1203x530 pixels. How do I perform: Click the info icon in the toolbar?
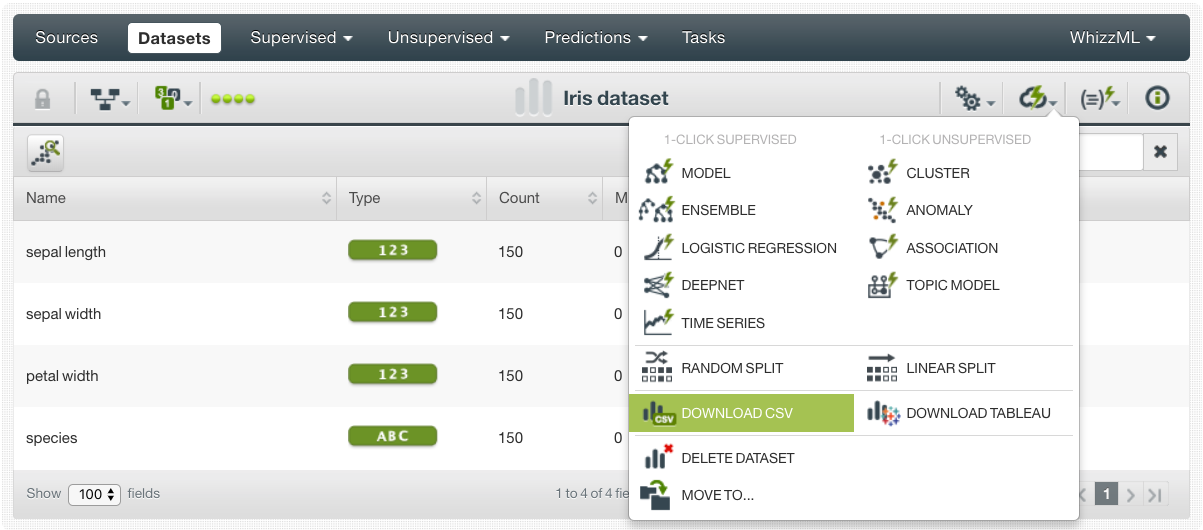pos(1157,98)
